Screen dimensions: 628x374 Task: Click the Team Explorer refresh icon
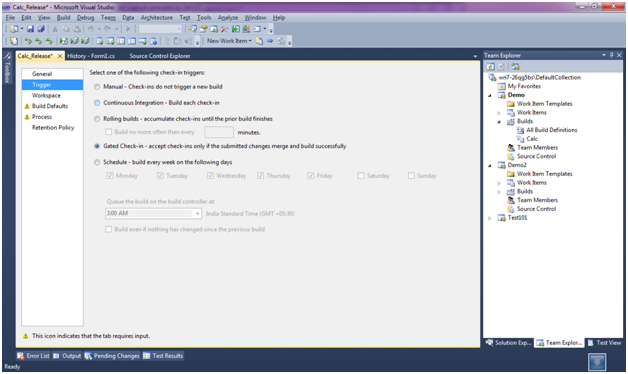[x=490, y=66]
